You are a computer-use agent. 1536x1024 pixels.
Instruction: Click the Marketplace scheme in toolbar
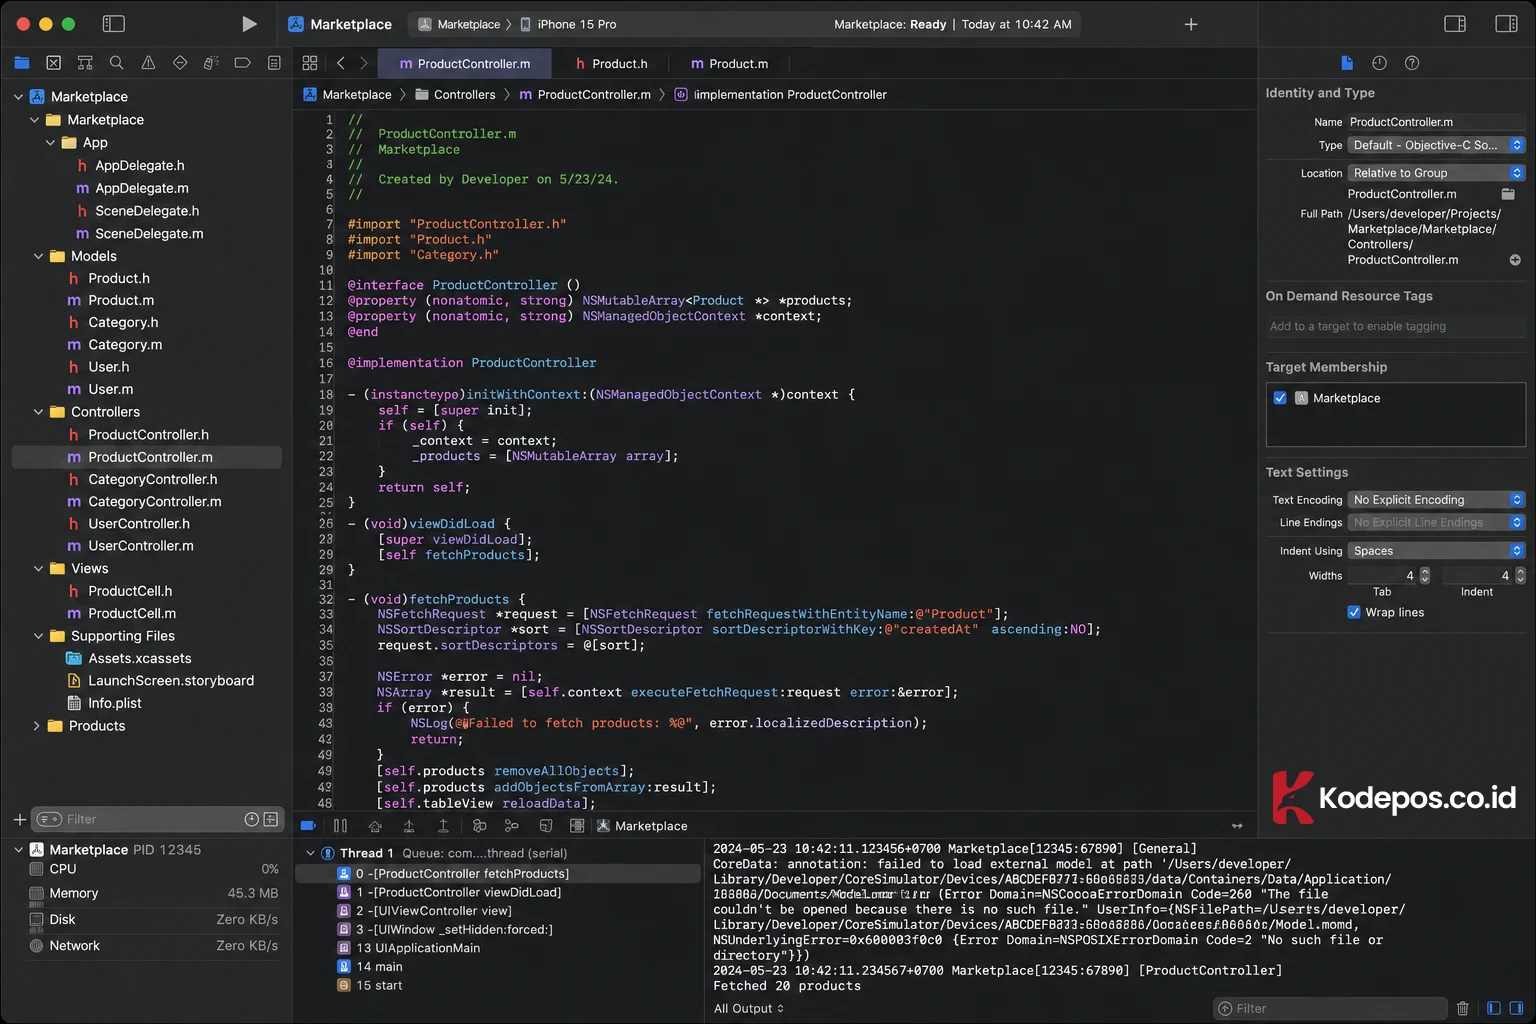pyautogui.click(x=460, y=24)
